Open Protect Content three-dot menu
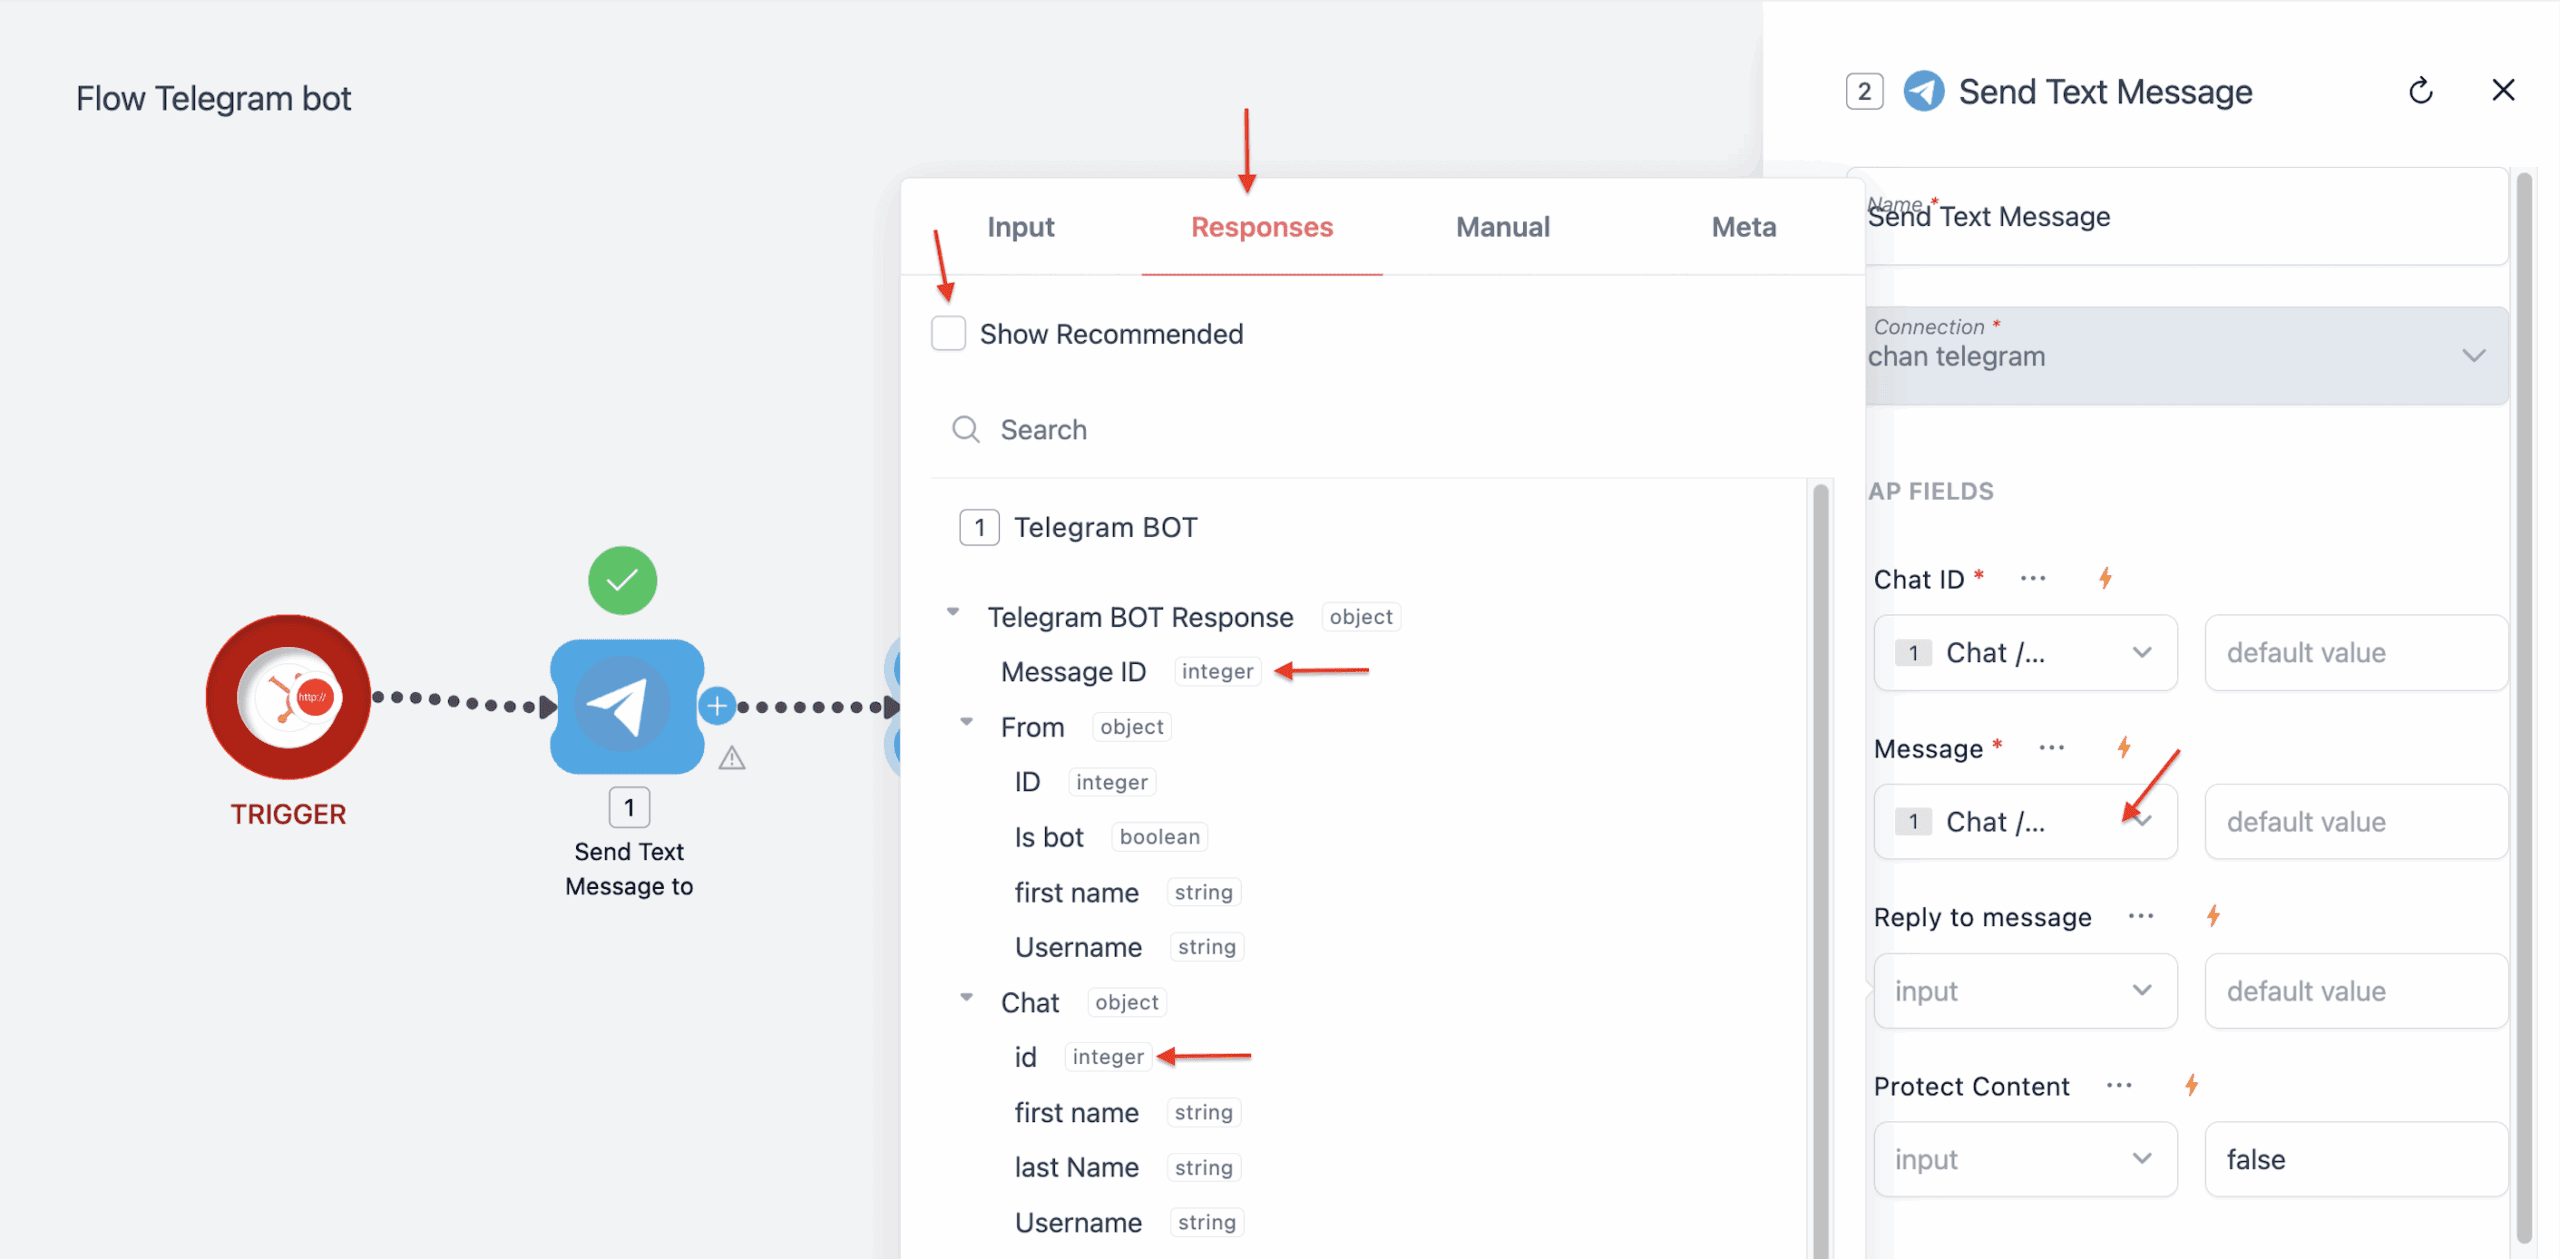2560x1259 pixels. pyautogui.click(x=2119, y=1085)
